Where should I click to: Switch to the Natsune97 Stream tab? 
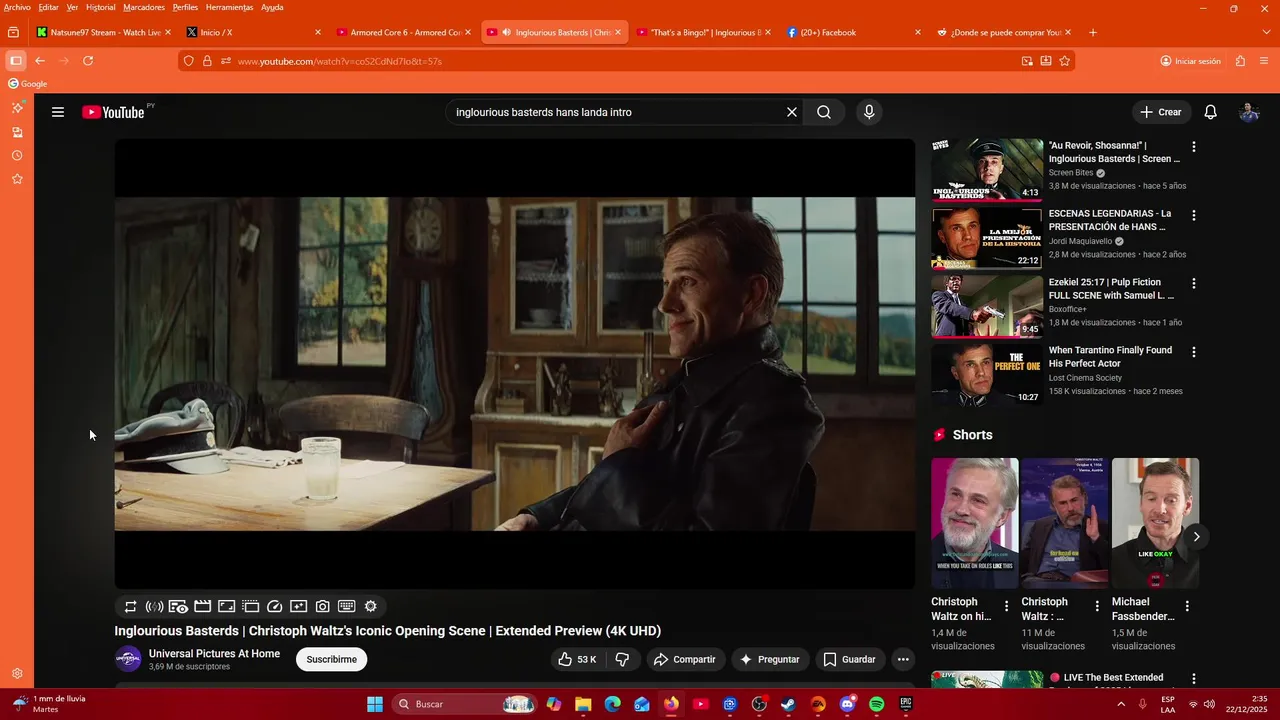(x=104, y=32)
